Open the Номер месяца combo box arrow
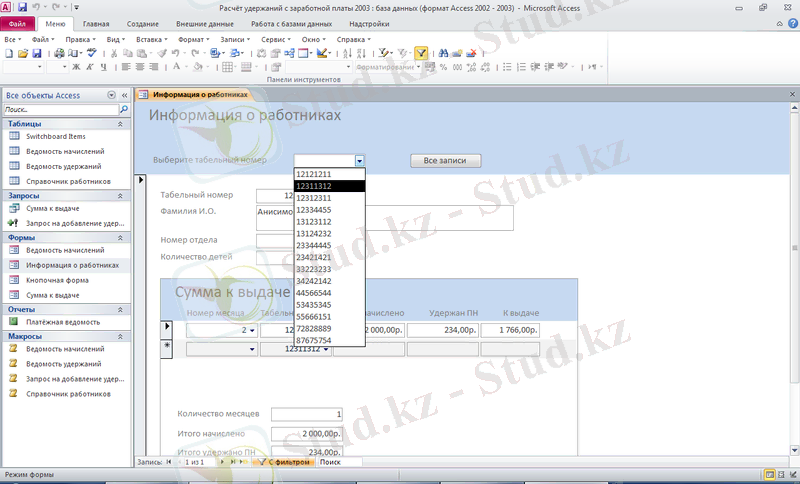 (x=251, y=329)
